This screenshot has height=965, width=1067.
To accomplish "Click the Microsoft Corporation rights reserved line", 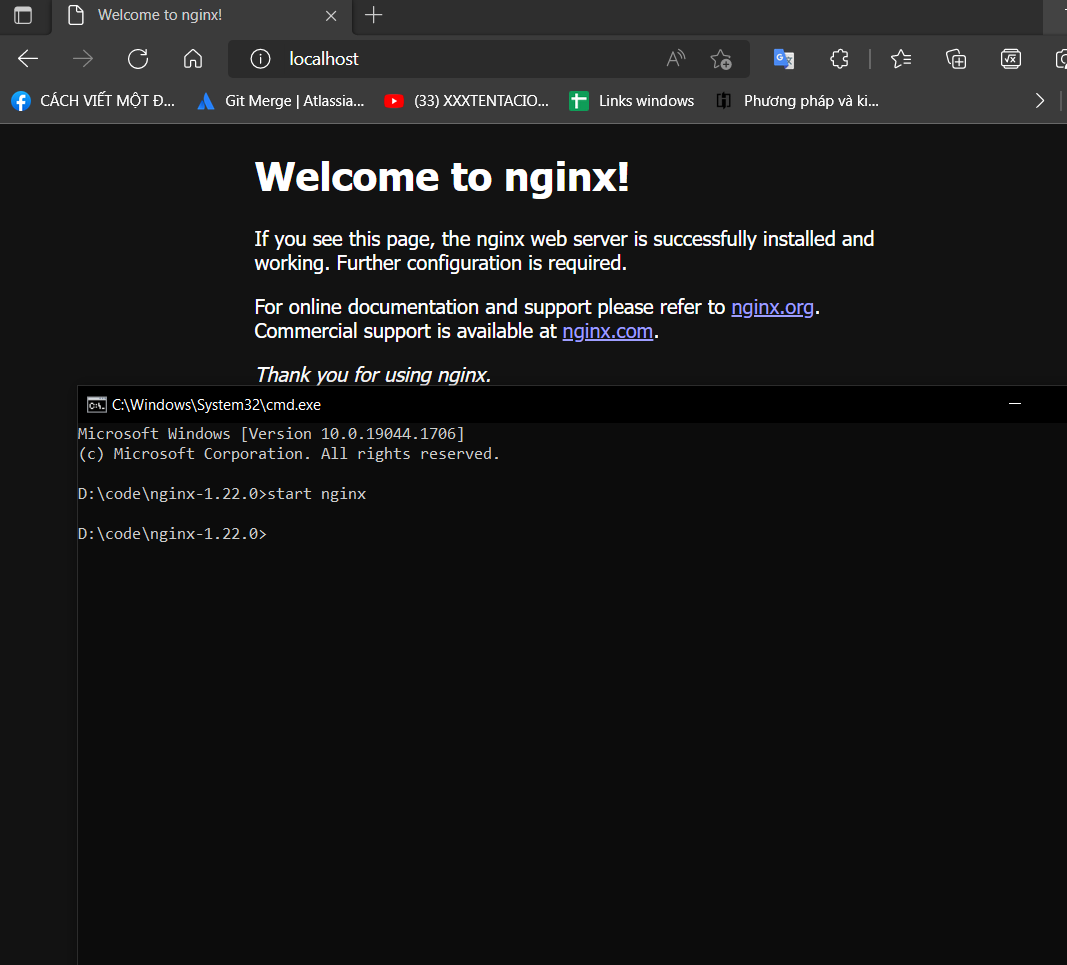I will [x=289, y=454].
